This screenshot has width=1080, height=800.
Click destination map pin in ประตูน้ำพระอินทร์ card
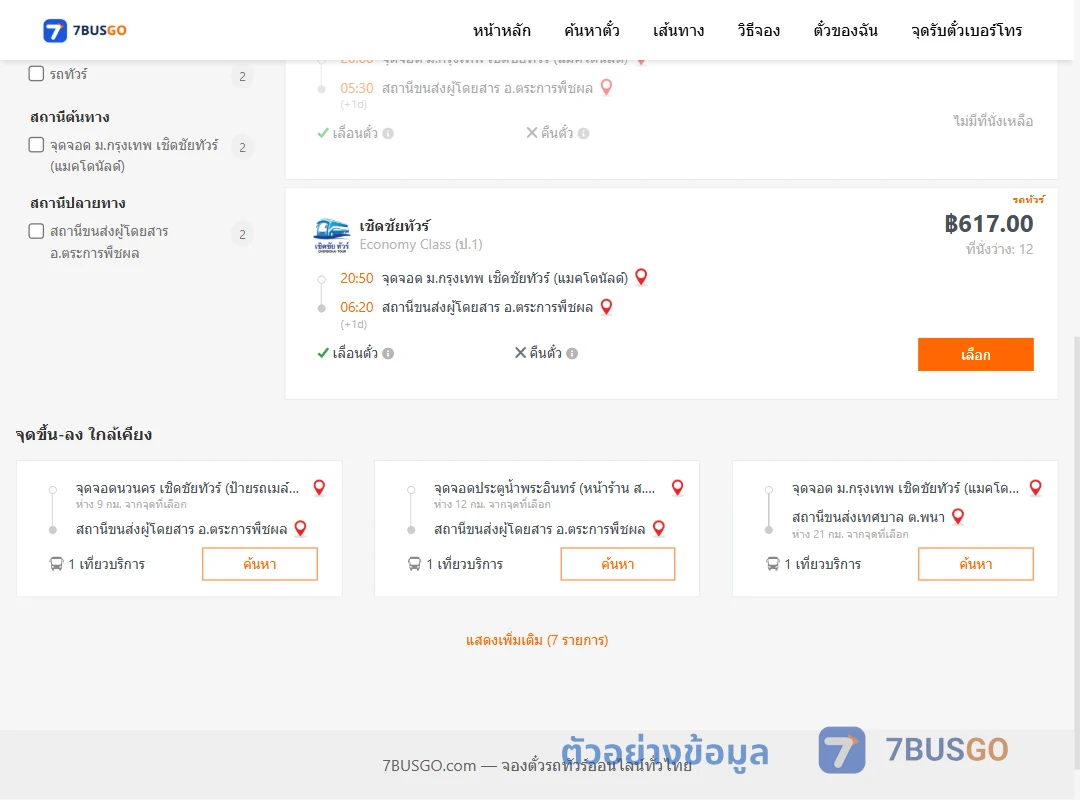point(659,529)
